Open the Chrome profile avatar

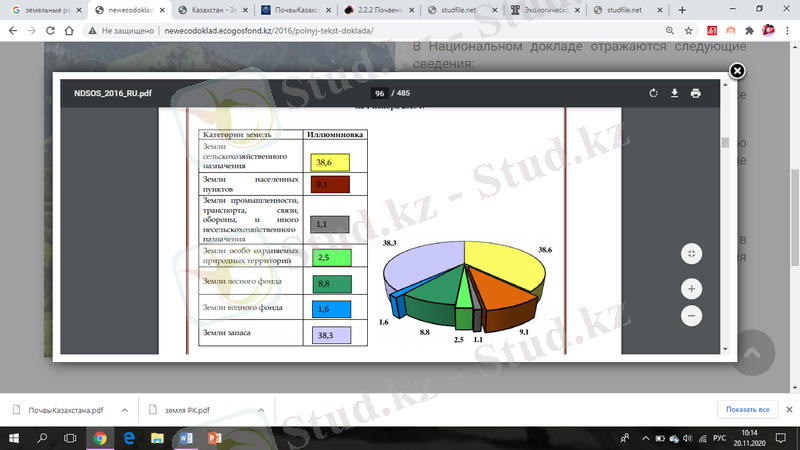[768, 31]
